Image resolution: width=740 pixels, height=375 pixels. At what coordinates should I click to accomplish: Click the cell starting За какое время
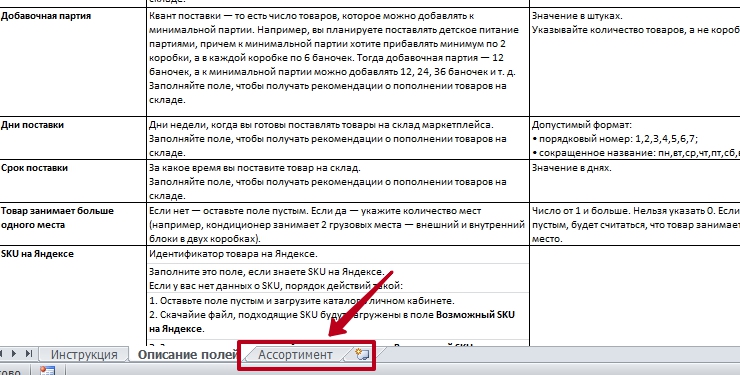click(x=338, y=181)
